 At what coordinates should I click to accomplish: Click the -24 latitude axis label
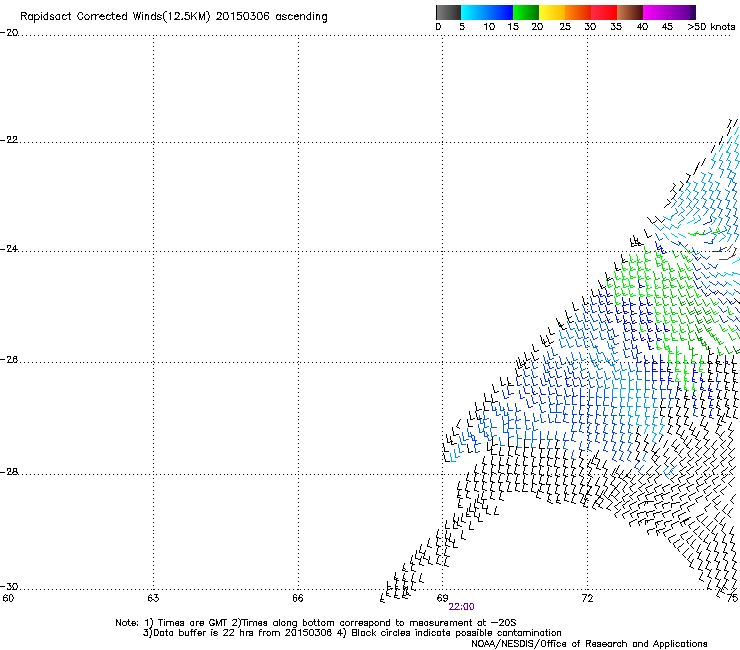point(9,248)
